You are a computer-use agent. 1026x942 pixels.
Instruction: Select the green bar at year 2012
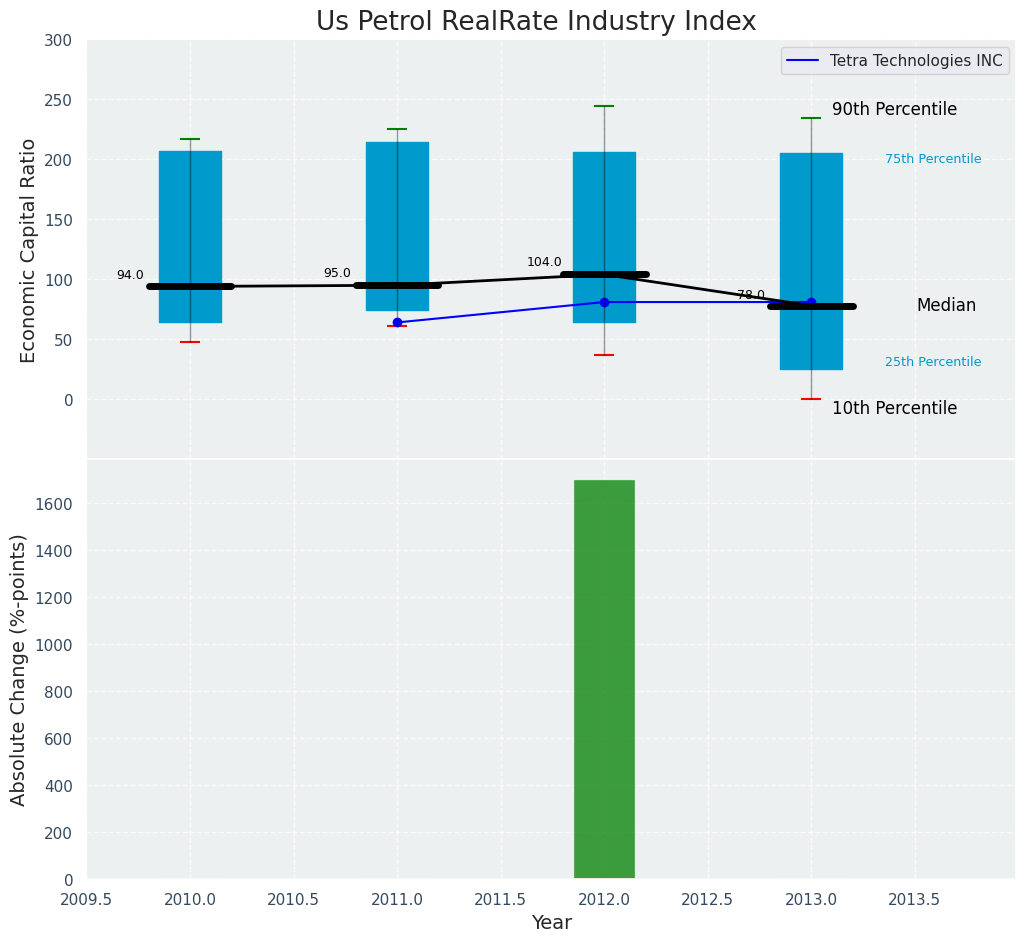tap(604, 680)
